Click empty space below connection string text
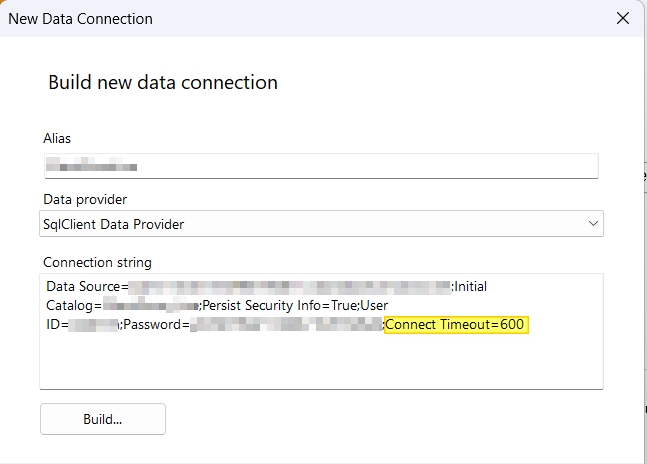647x464 pixels. tap(320, 362)
